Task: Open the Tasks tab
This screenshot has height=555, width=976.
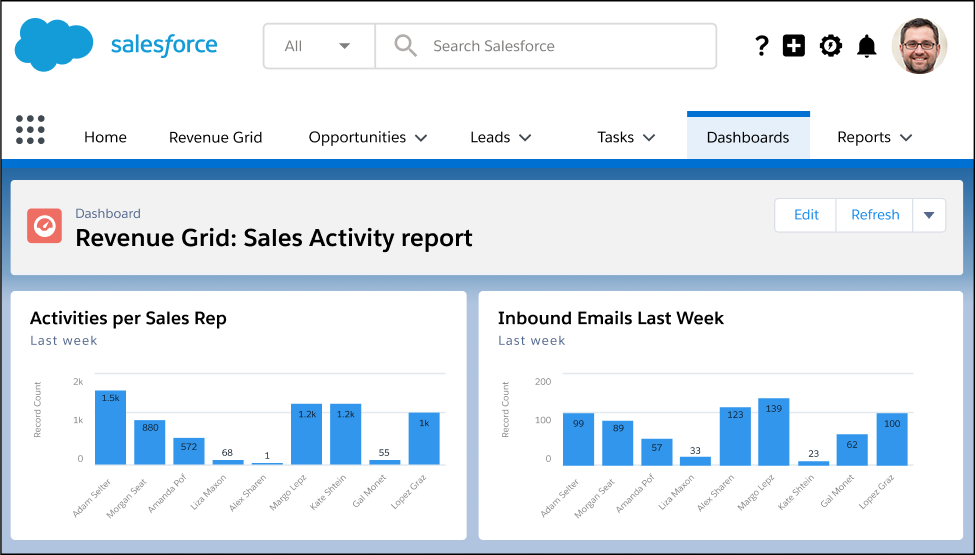Action: (616, 138)
